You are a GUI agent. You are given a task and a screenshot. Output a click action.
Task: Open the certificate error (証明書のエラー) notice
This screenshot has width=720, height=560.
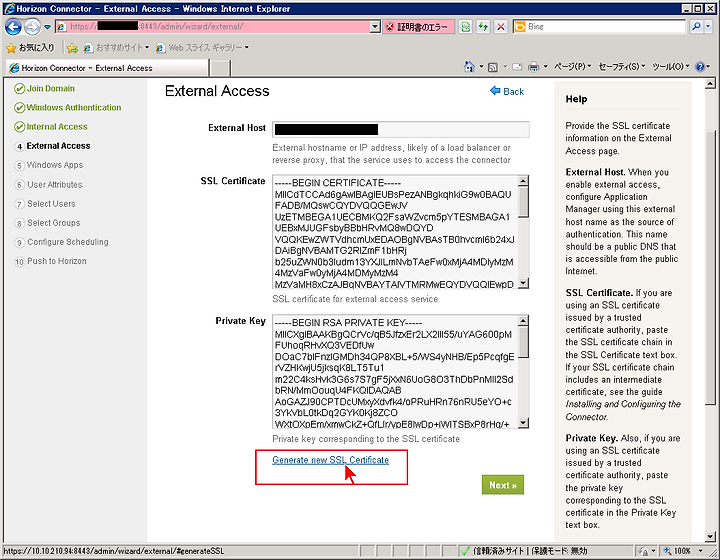point(418,27)
